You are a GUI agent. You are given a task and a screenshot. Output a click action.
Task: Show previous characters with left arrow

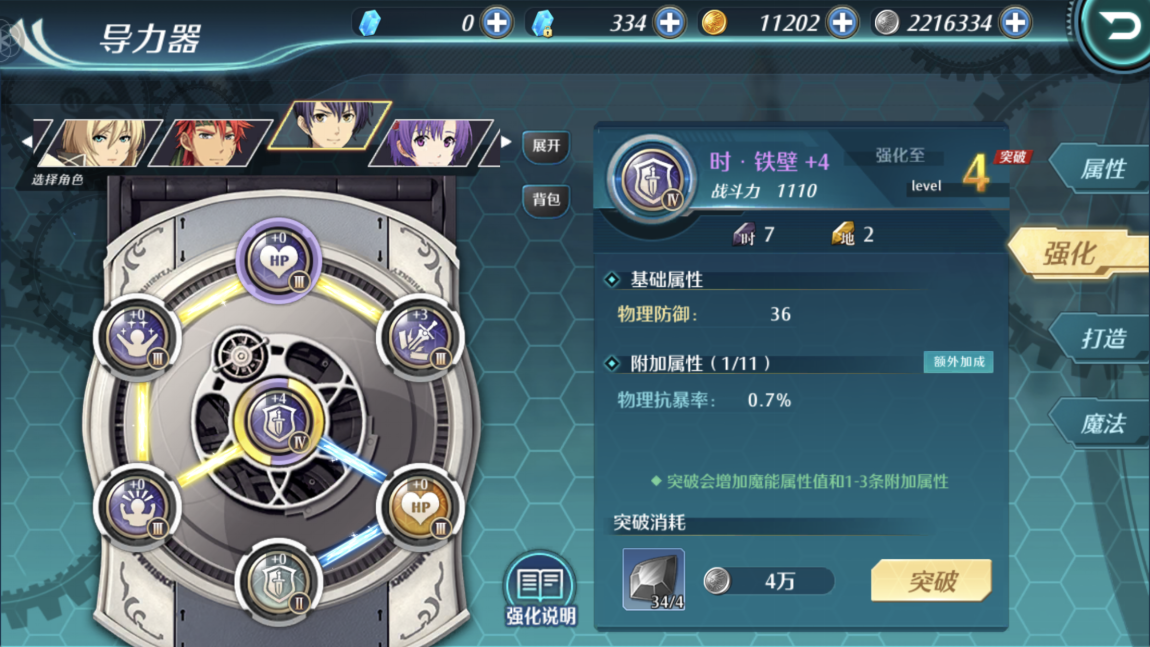(26, 142)
